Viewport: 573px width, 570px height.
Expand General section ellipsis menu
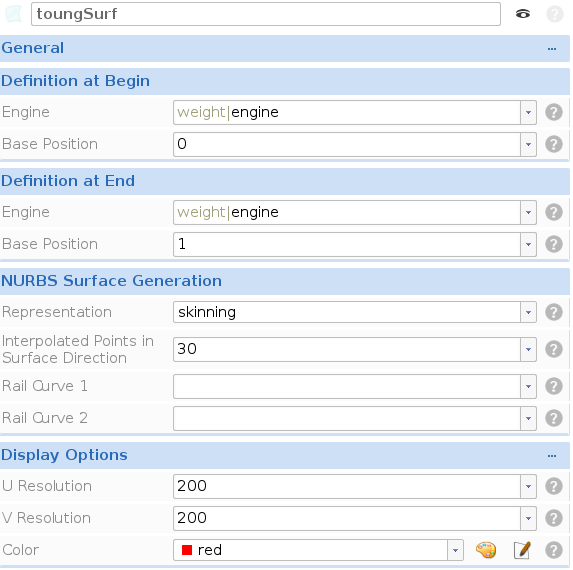click(x=552, y=49)
